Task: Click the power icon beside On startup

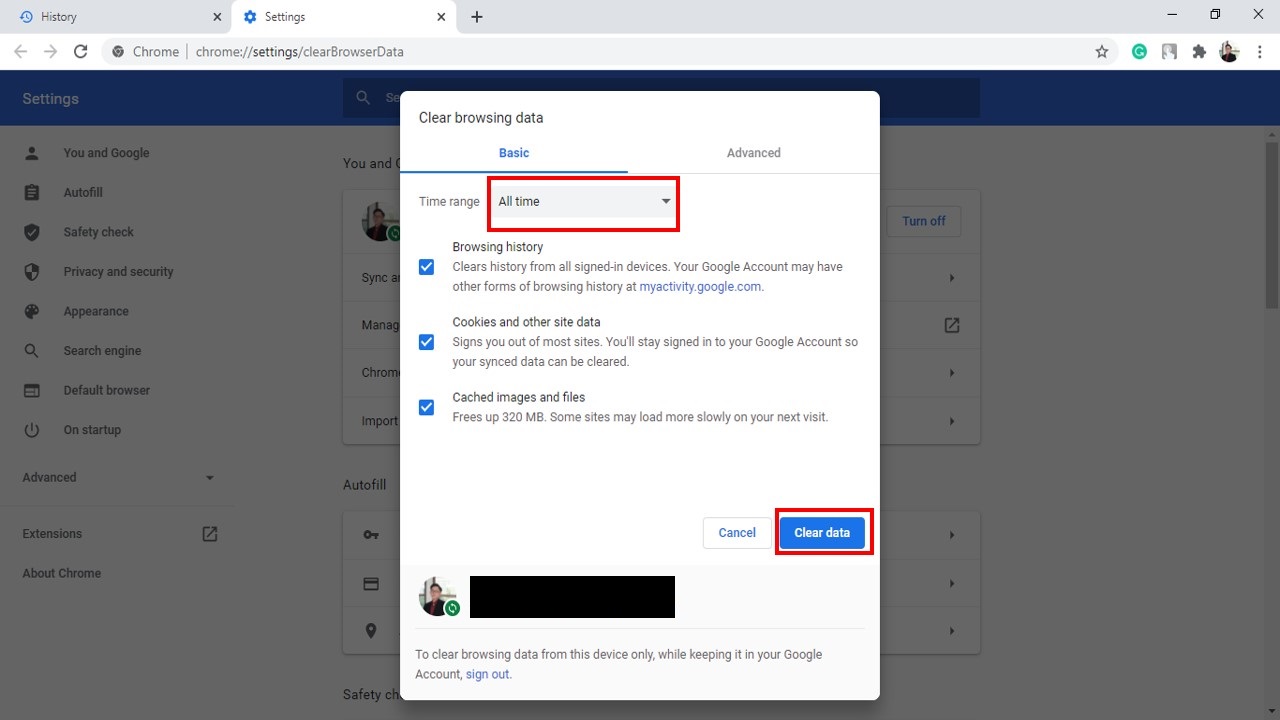Action: 32,430
